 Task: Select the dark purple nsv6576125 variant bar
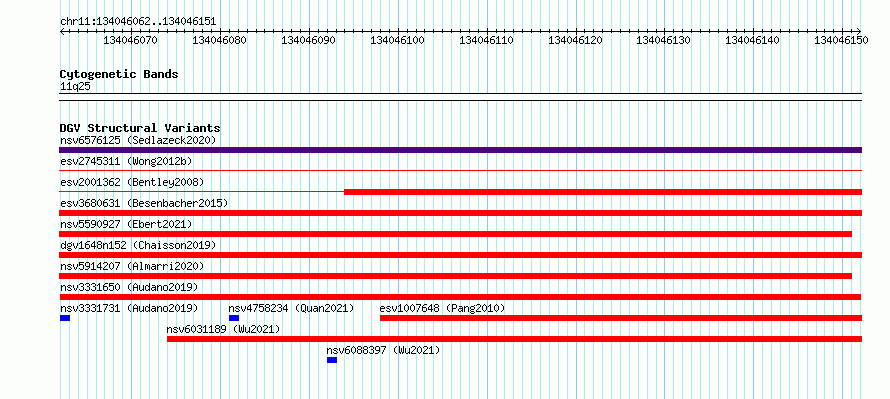(460, 150)
